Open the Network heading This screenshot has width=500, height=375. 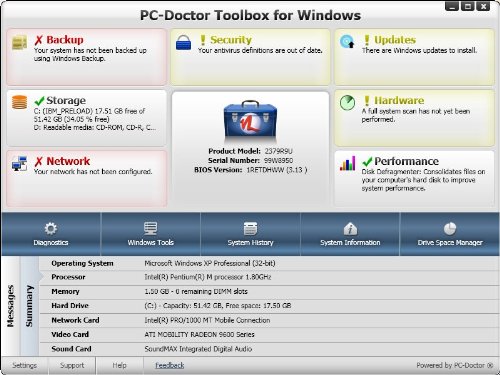(x=68, y=161)
